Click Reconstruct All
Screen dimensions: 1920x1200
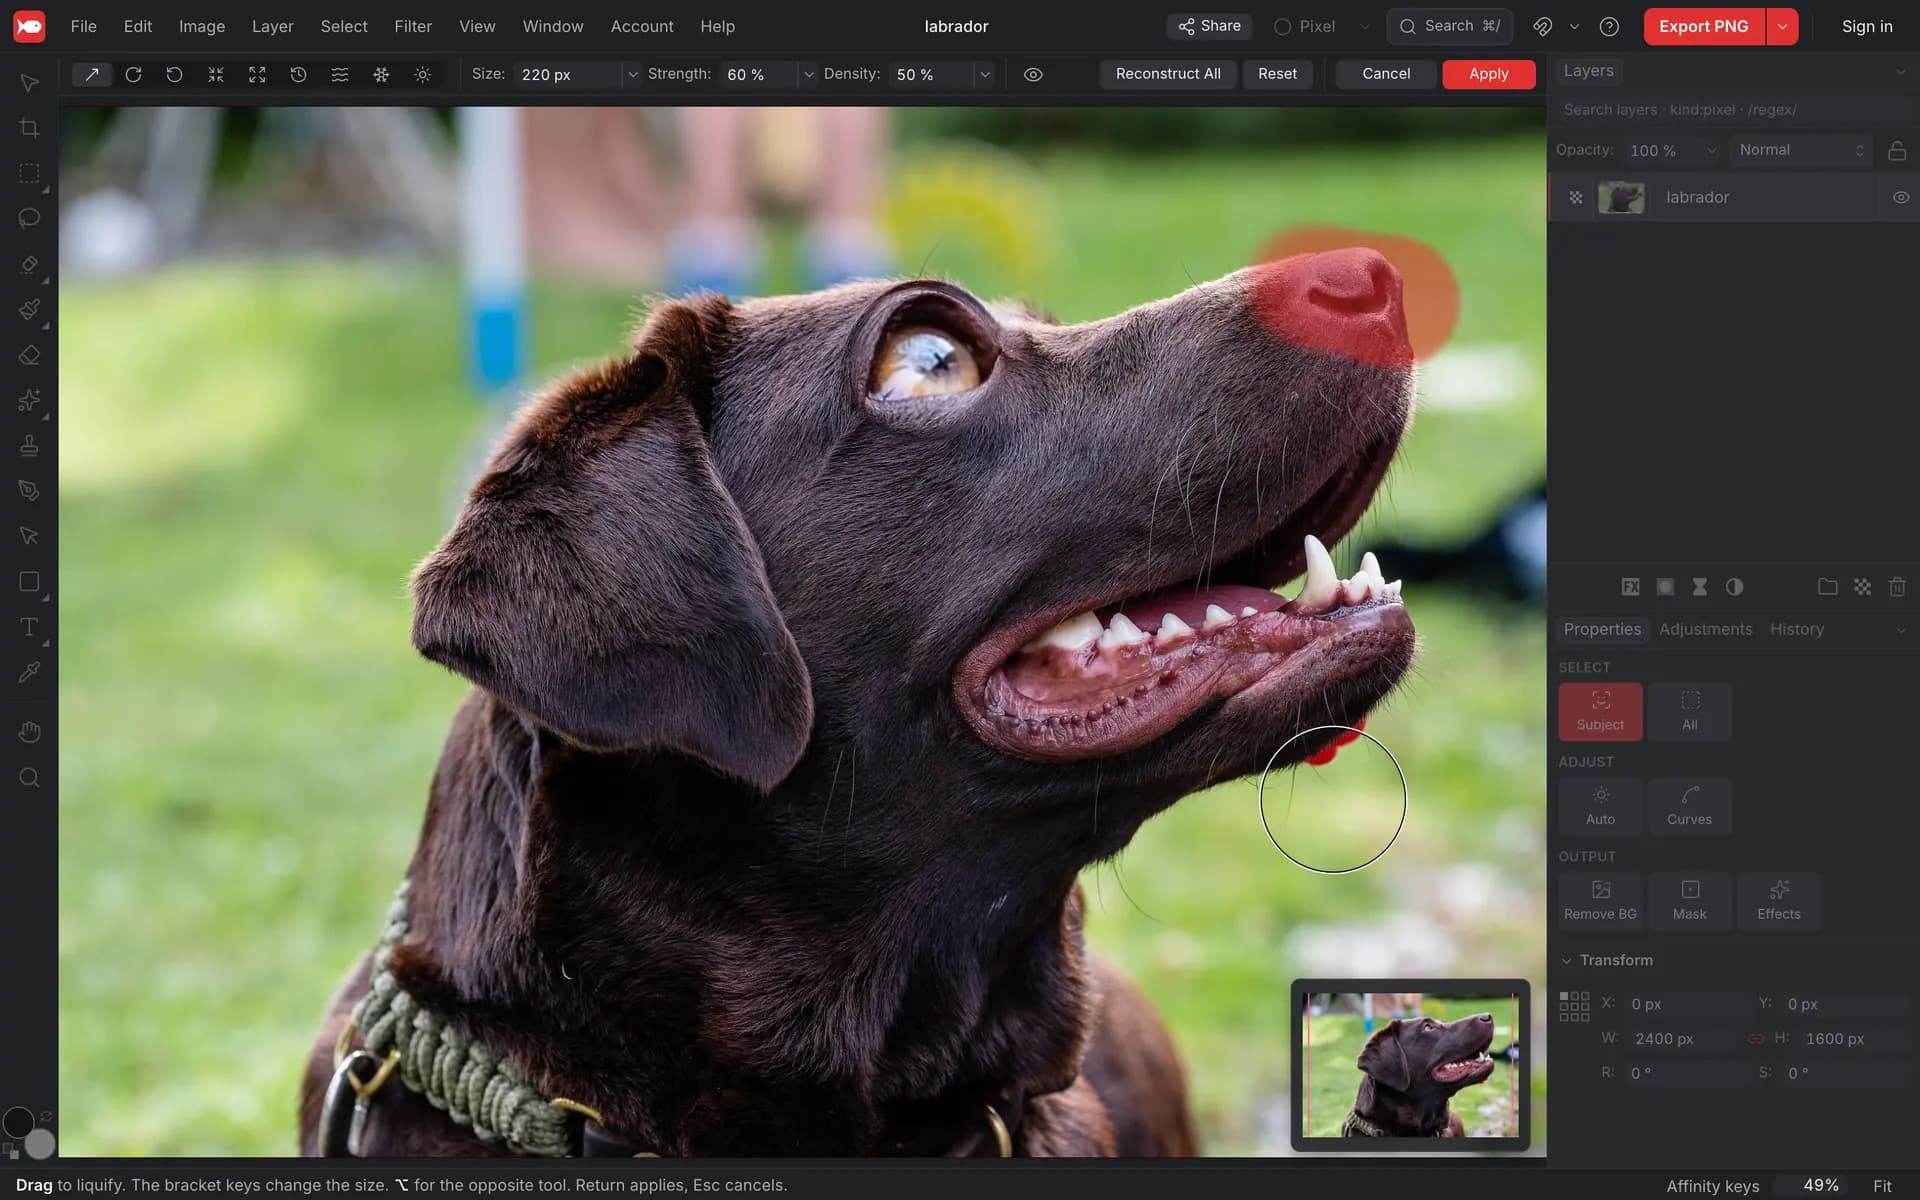pyautogui.click(x=1168, y=74)
